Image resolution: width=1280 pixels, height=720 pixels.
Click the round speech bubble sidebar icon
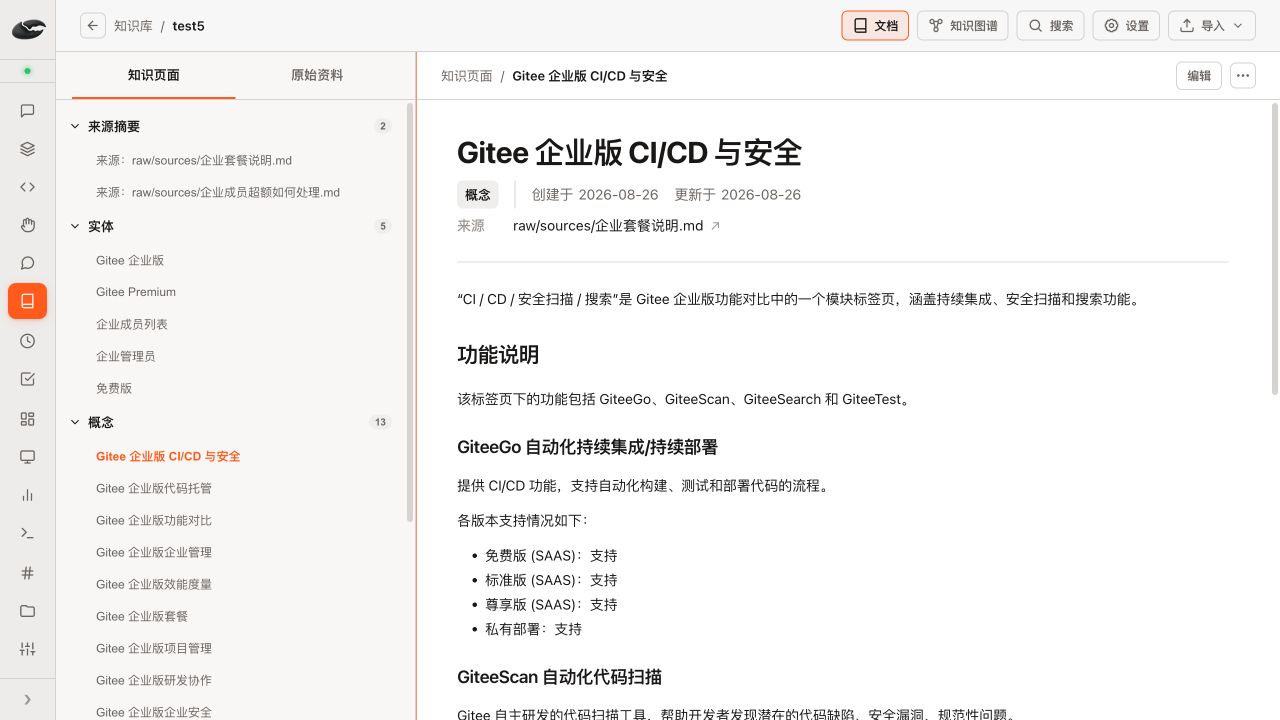pos(28,263)
